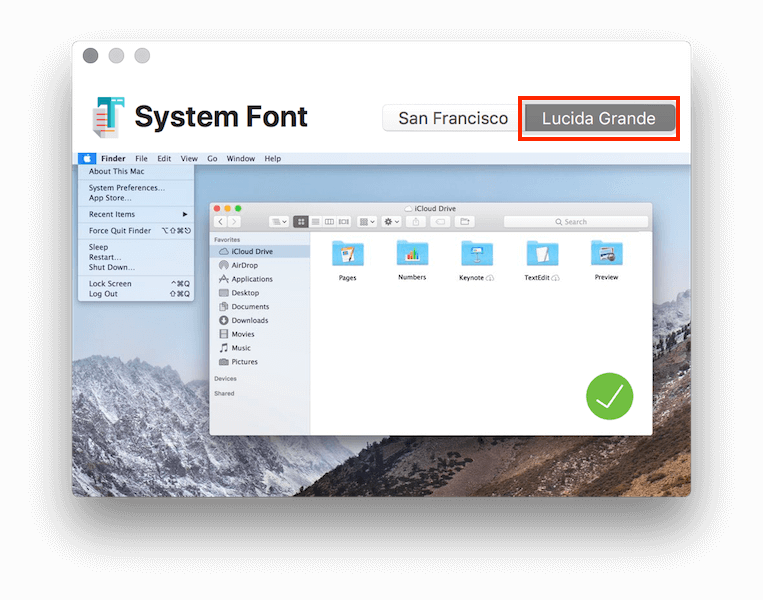Choose App Store… from Apple menu
Screen dimensions: 763x600
click(136, 198)
